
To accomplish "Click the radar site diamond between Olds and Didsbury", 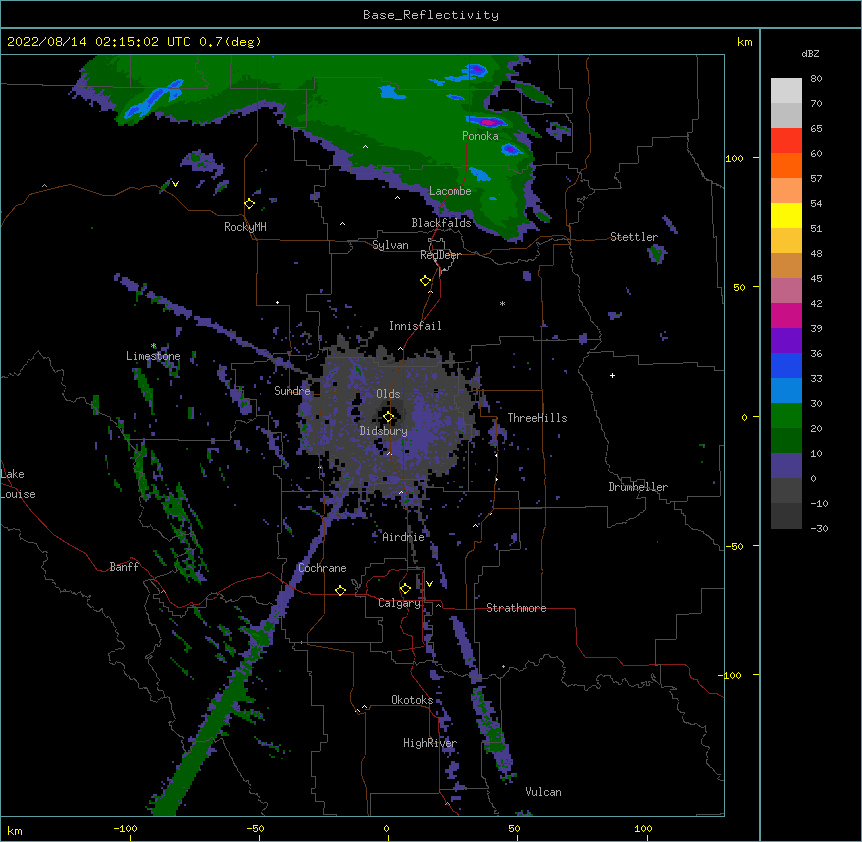I will pyautogui.click(x=388, y=417).
